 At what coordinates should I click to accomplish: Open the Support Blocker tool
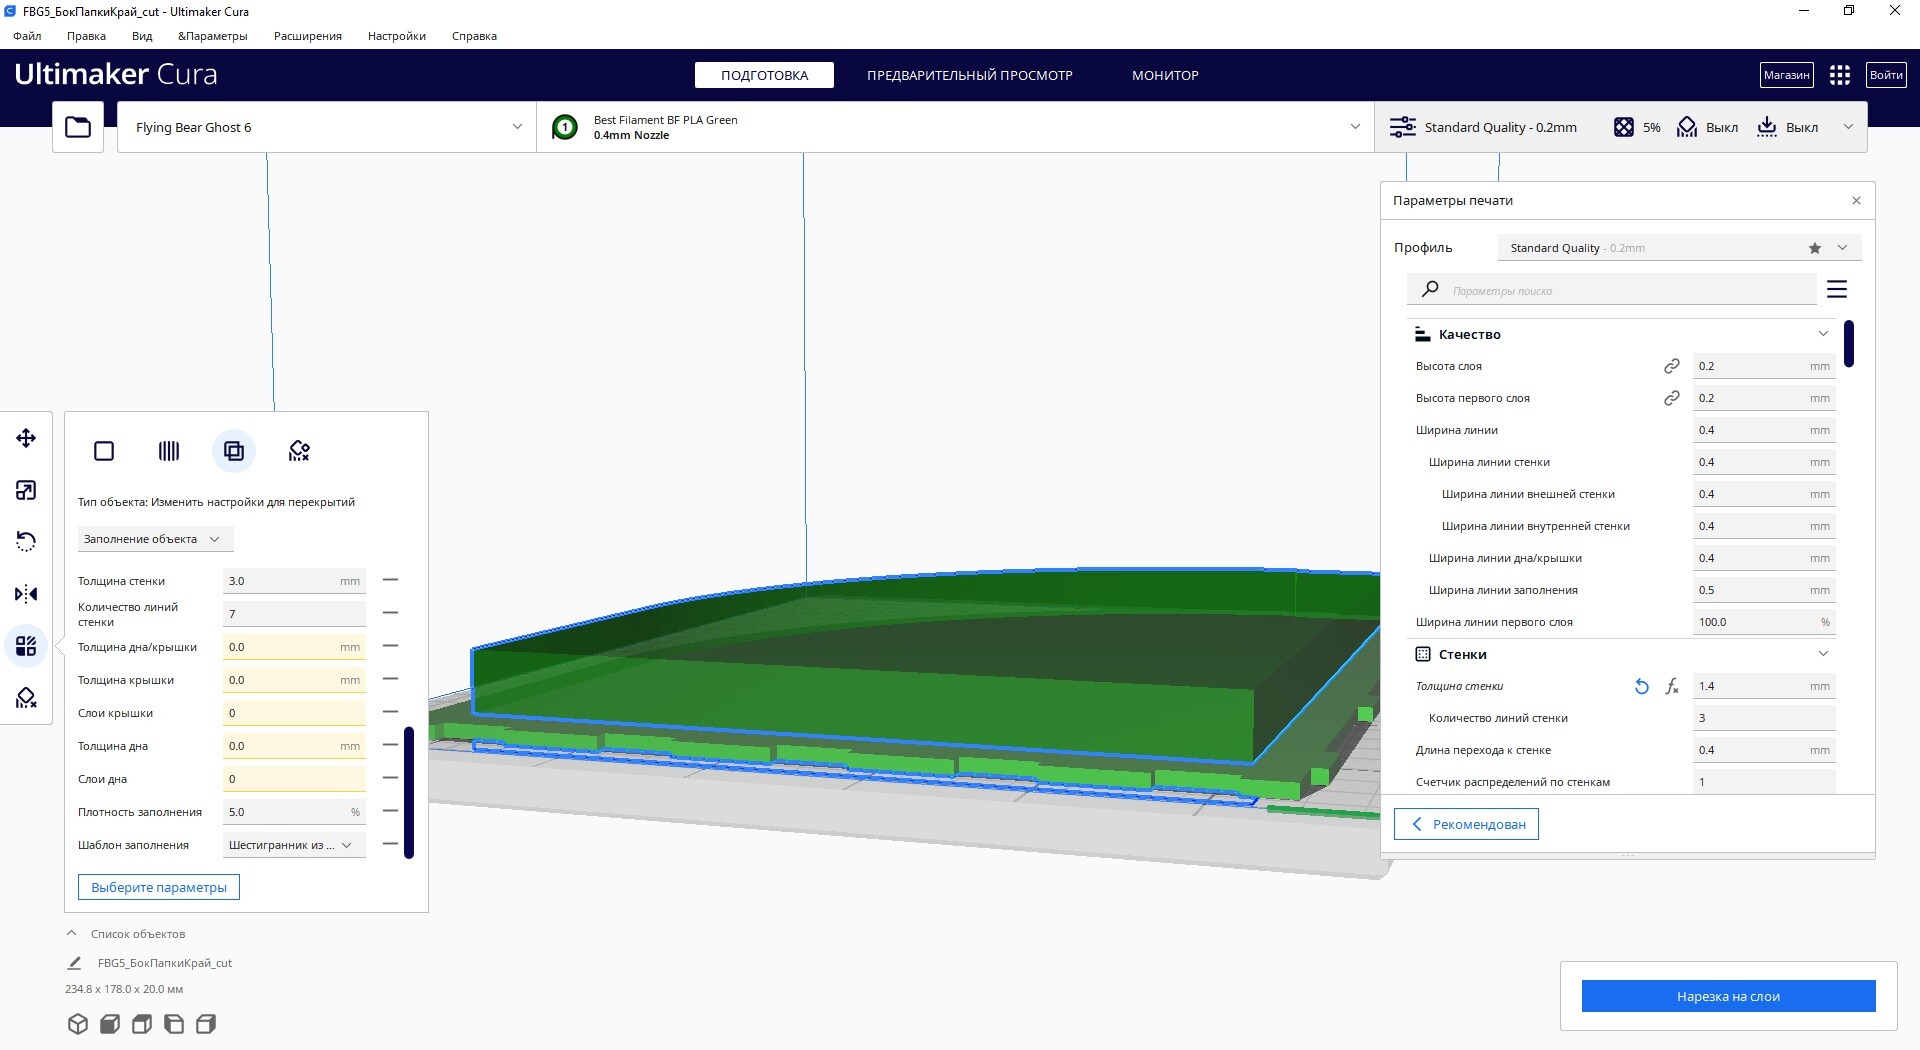pos(26,698)
